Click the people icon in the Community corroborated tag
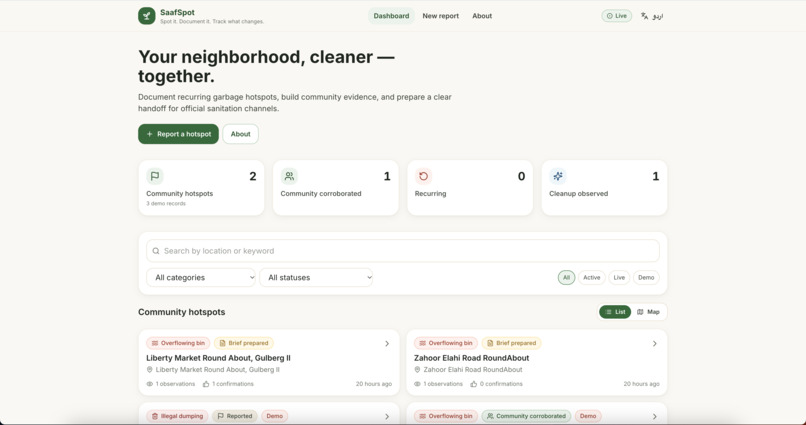 (490, 416)
